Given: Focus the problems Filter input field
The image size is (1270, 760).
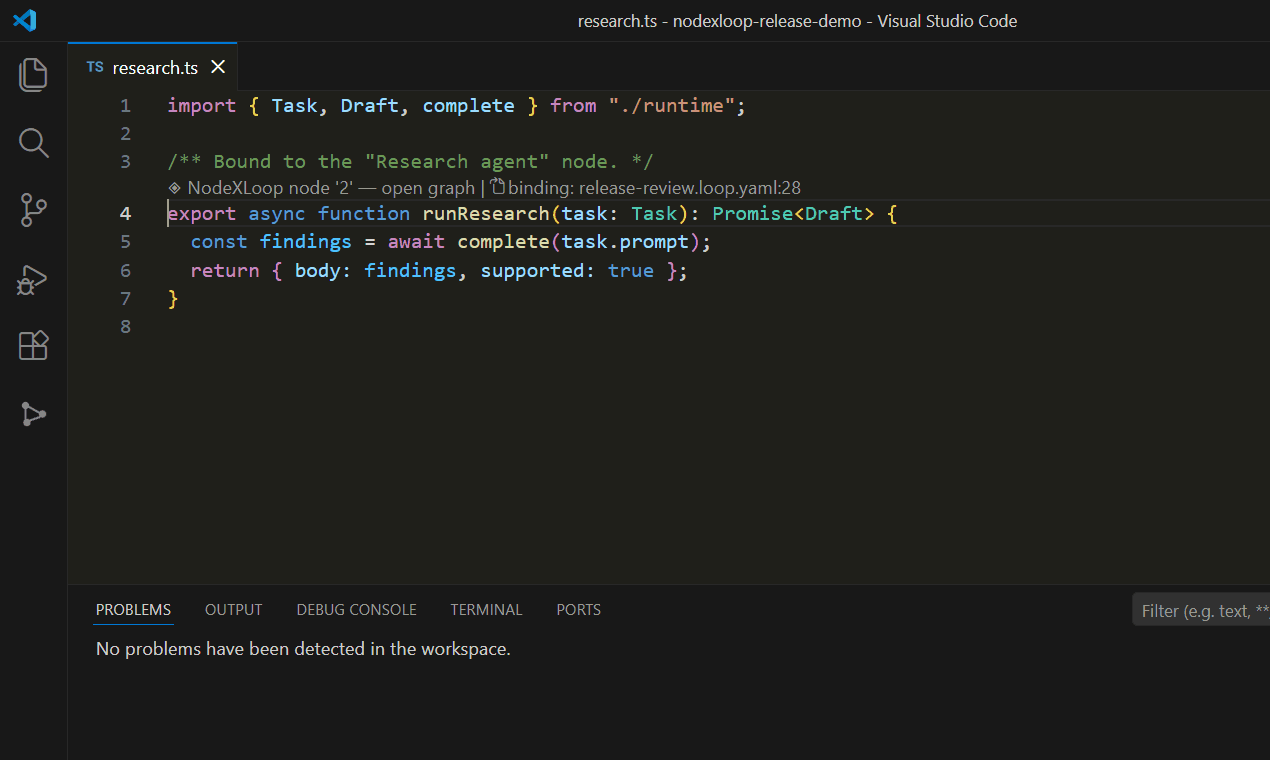Looking at the screenshot, I should tap(1201, 610).
